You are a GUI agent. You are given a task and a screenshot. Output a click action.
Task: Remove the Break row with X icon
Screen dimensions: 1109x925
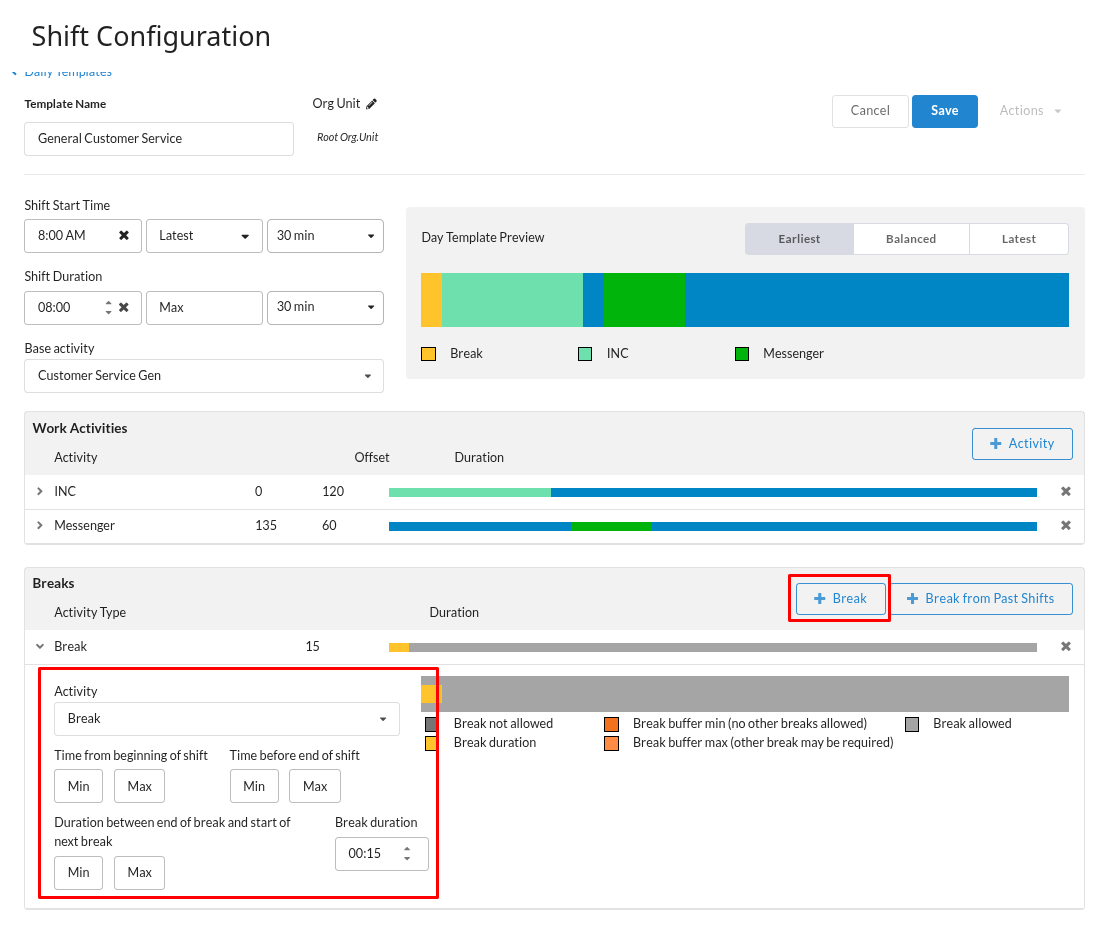pyautogui.click(x=1065, y=647)
